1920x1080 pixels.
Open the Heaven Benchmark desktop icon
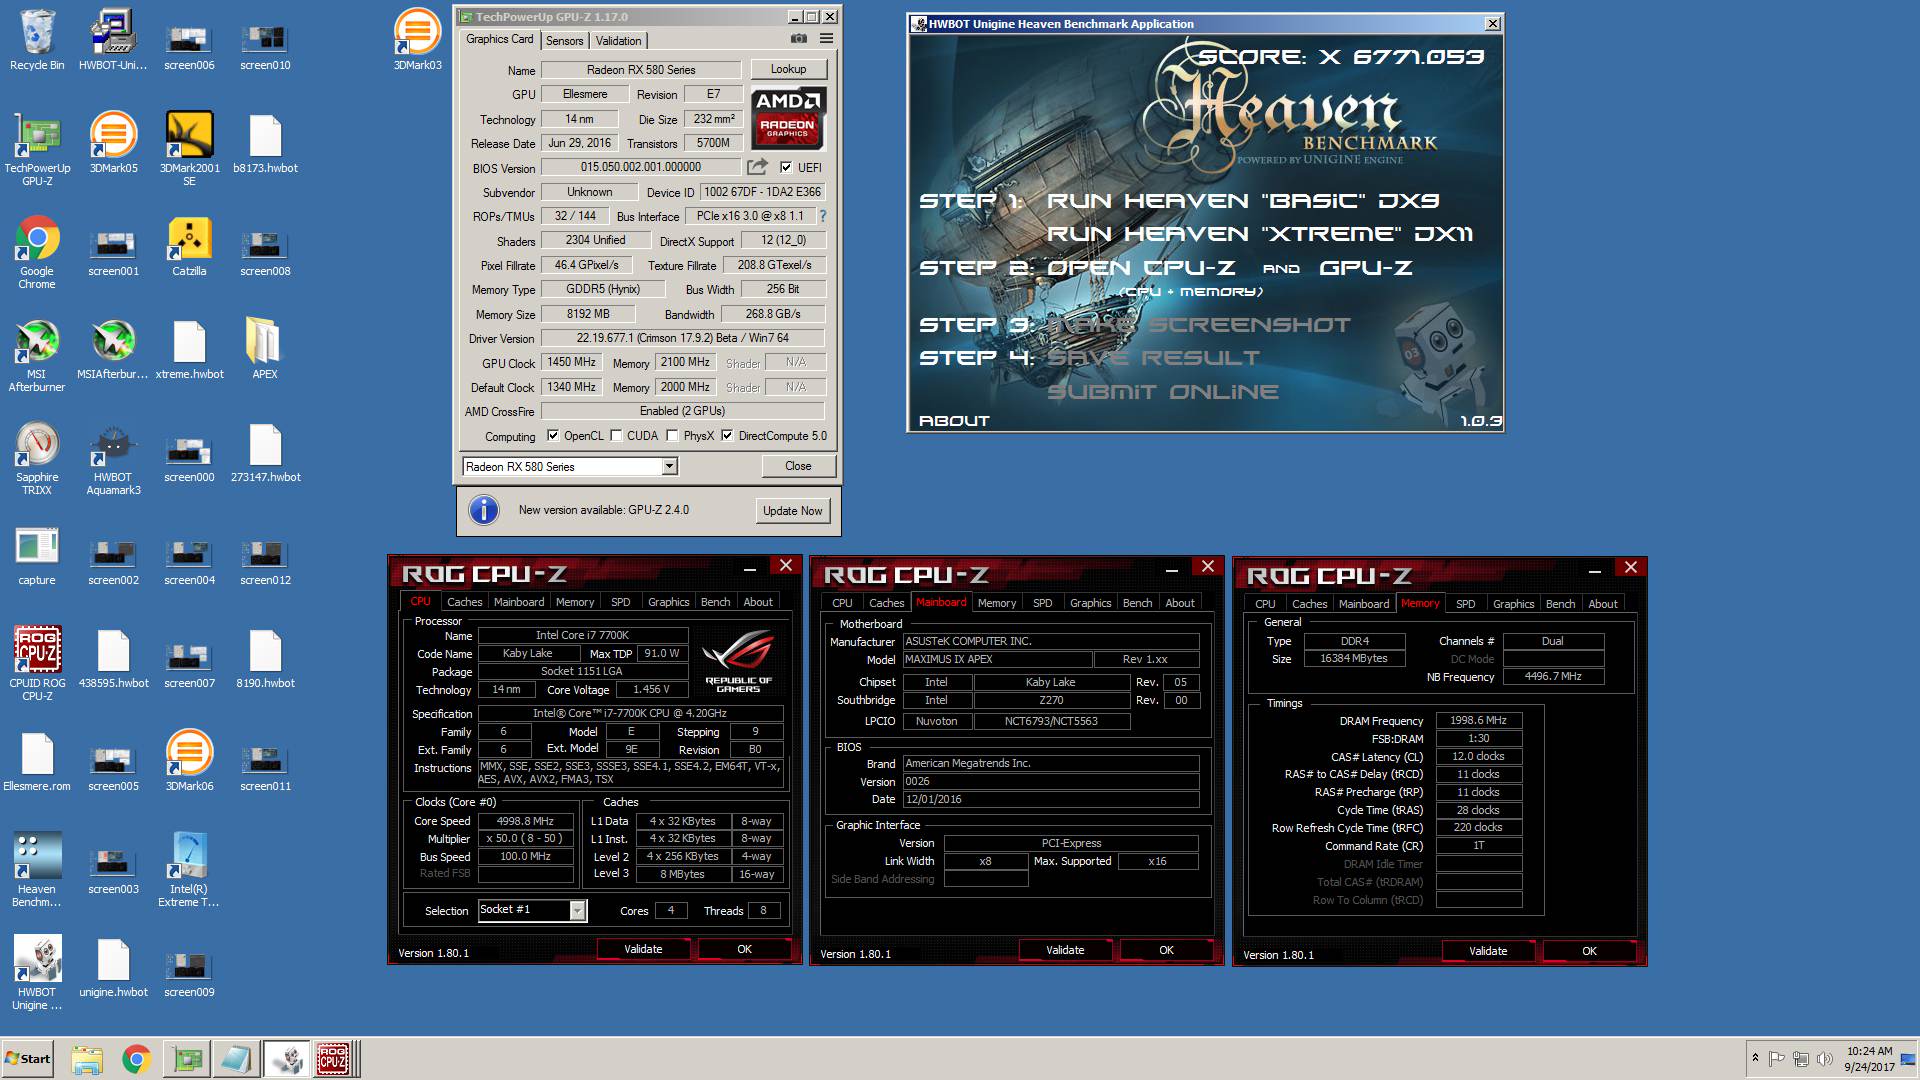[37, 870]
